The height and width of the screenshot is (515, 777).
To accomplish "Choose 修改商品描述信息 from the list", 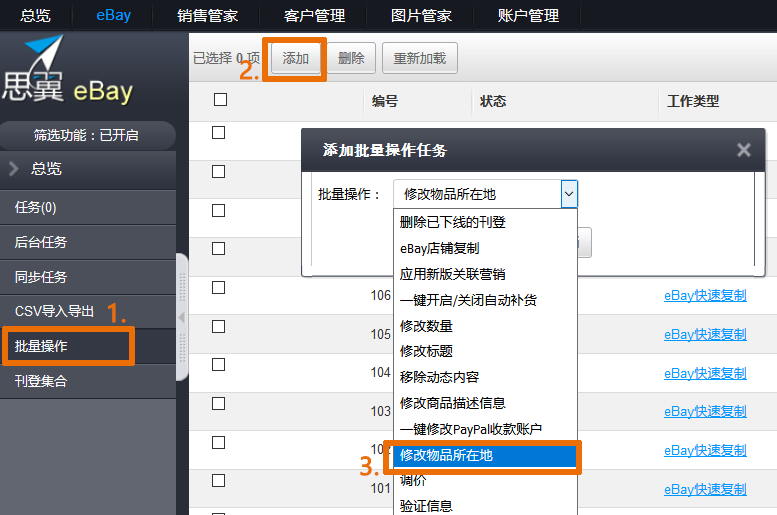I will click(485, 403).
